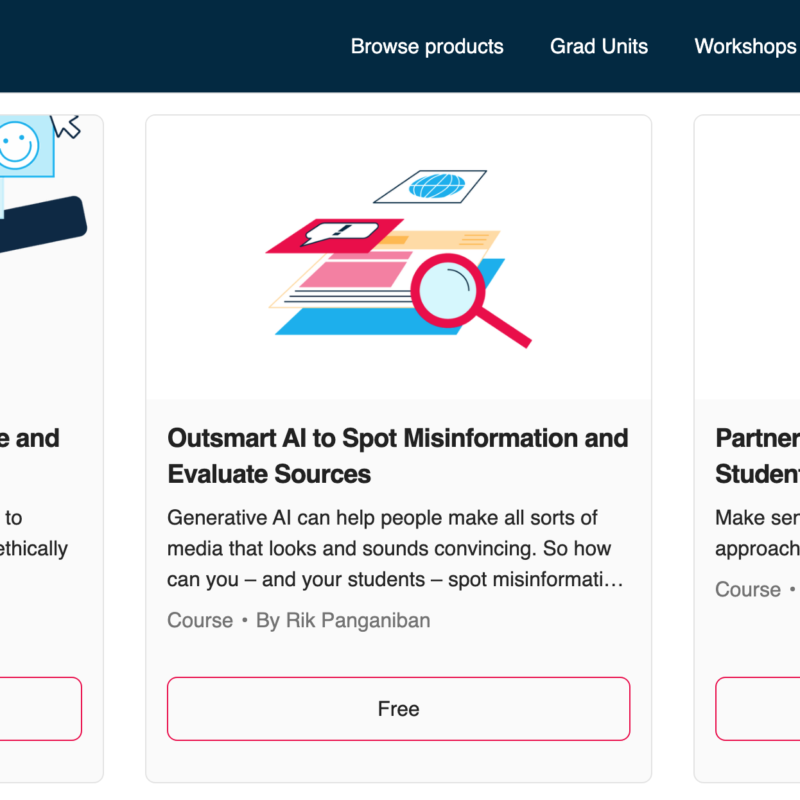Viewport: 800px width, 800px height.
Task: Click the cursor arrow icon on left card
Action: [66, 124]
